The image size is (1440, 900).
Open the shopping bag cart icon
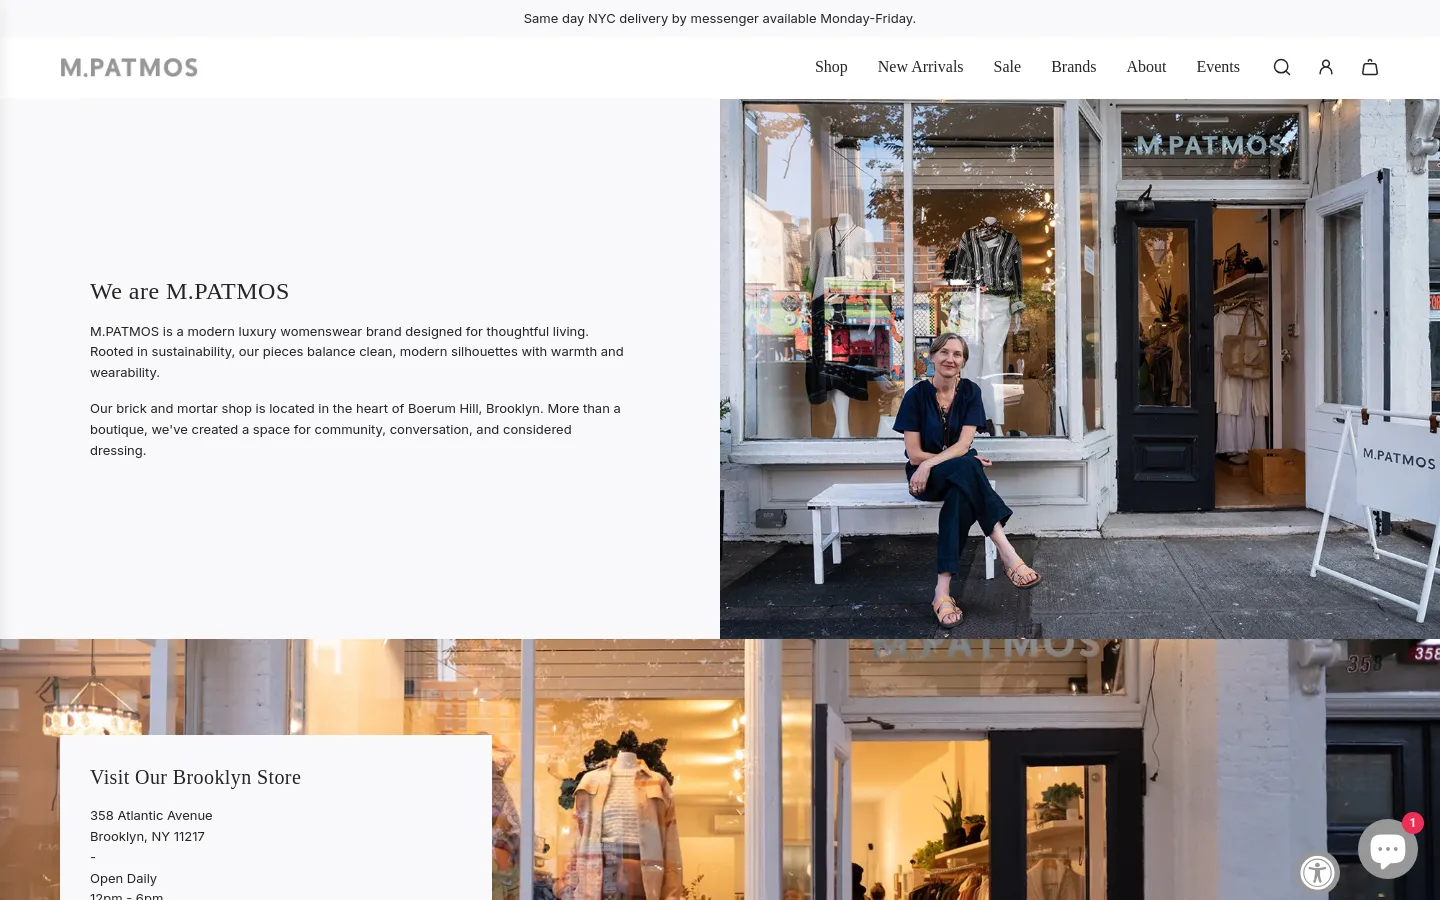coord(1370,67)
